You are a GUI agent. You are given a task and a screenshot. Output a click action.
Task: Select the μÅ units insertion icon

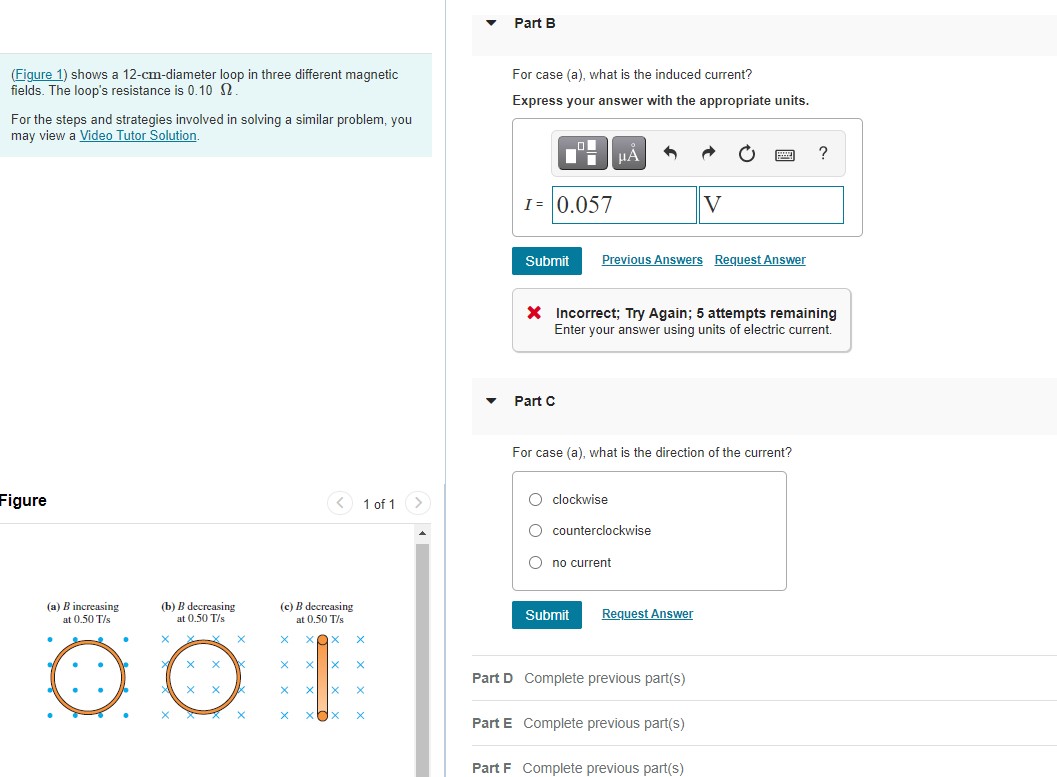point(627,153)
